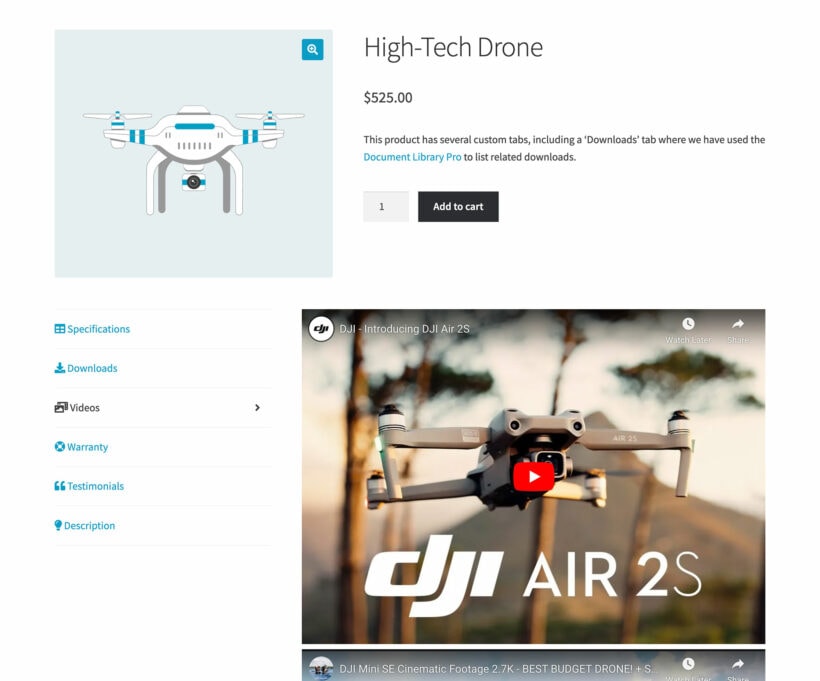Click the Testimonials quotation mark icon
Viewport: 820px width, 681px height.
point(58,486)
